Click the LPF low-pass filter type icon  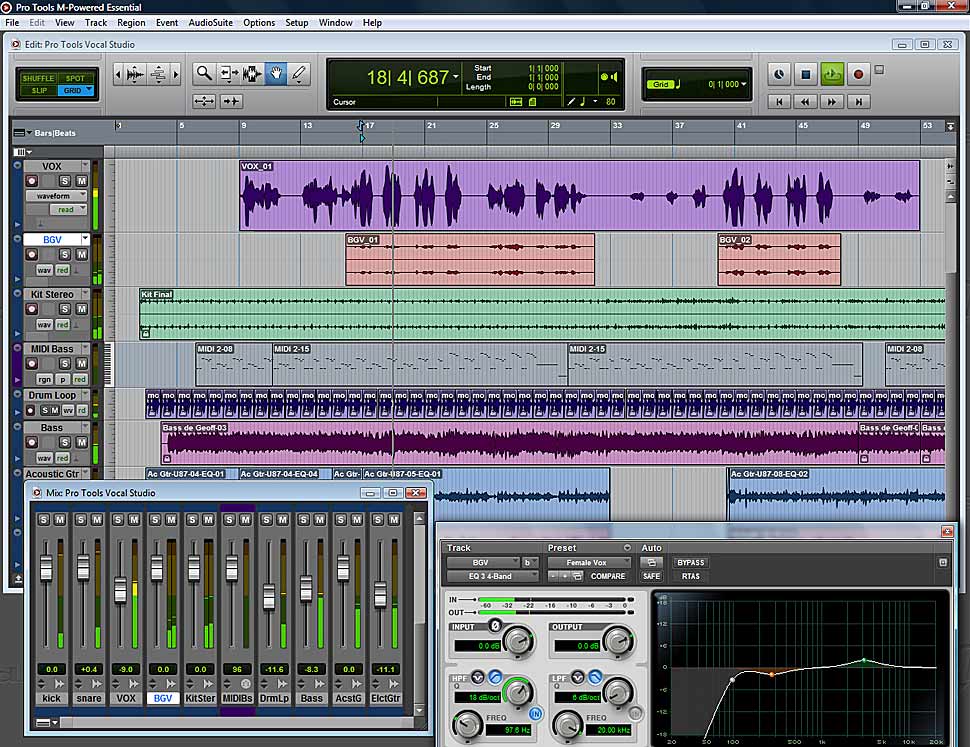594,678
